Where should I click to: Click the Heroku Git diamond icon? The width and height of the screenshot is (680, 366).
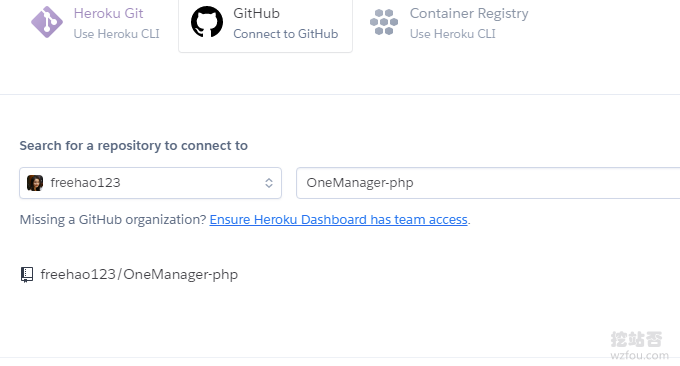click(47, 22)
